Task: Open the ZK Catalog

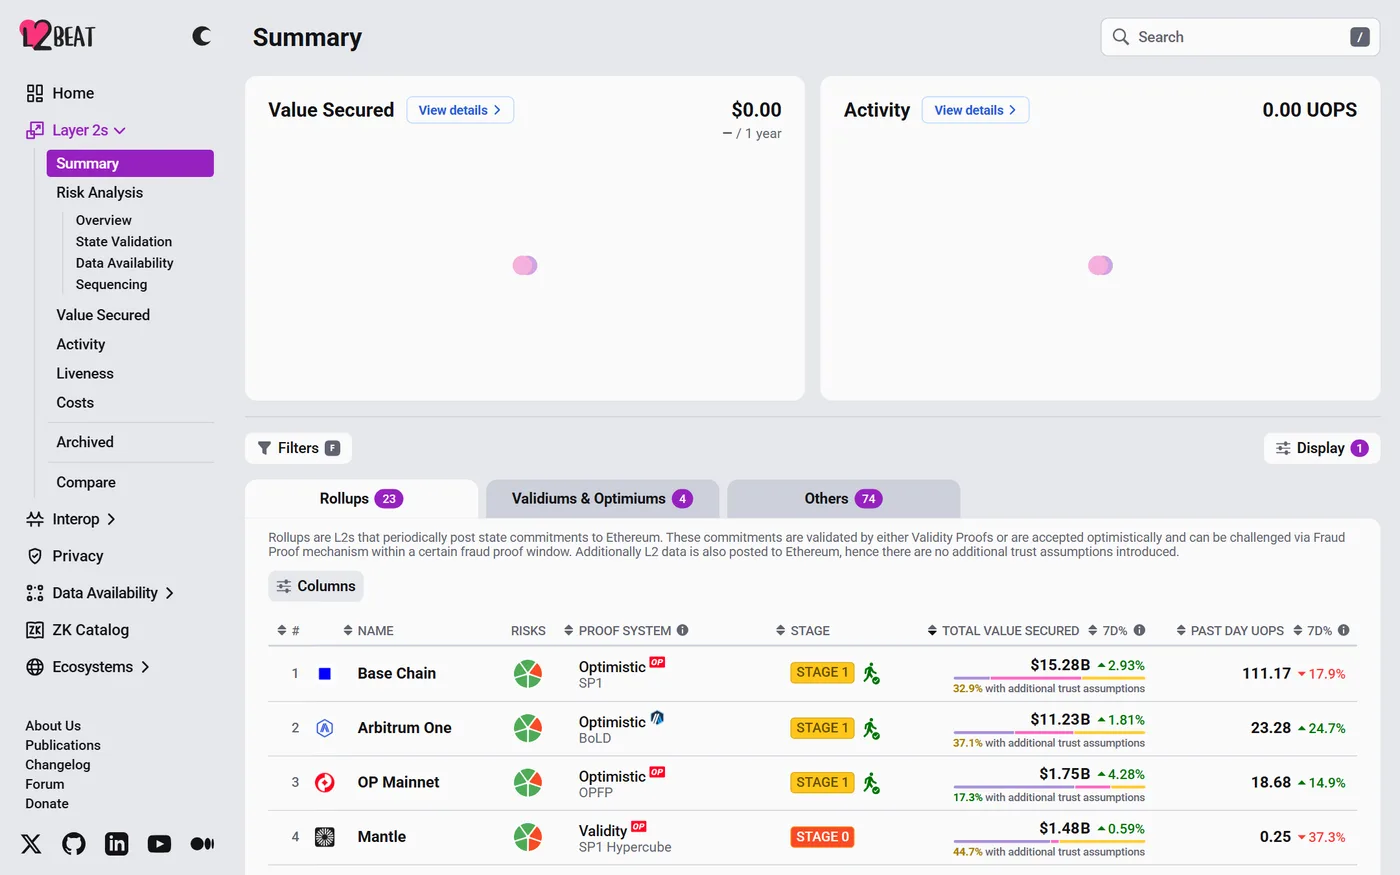Action: coord(77,630)
